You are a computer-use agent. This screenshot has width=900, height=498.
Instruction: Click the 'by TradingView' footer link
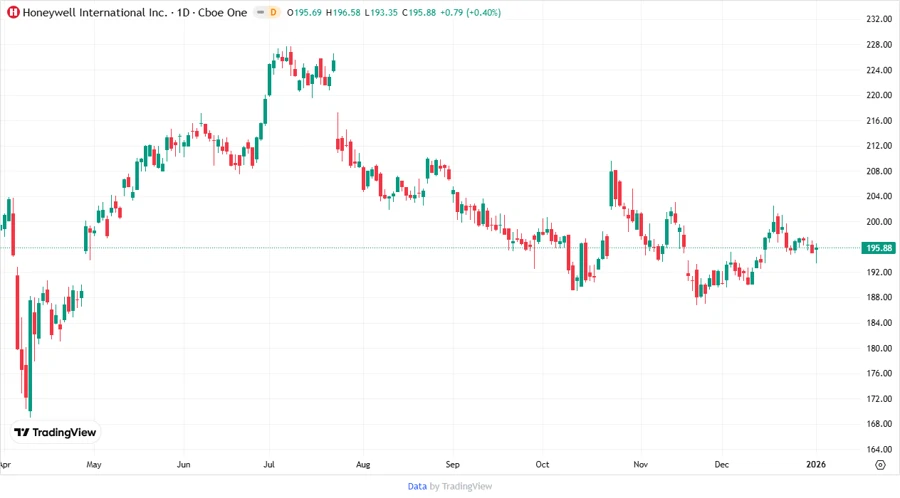[461, 487]
